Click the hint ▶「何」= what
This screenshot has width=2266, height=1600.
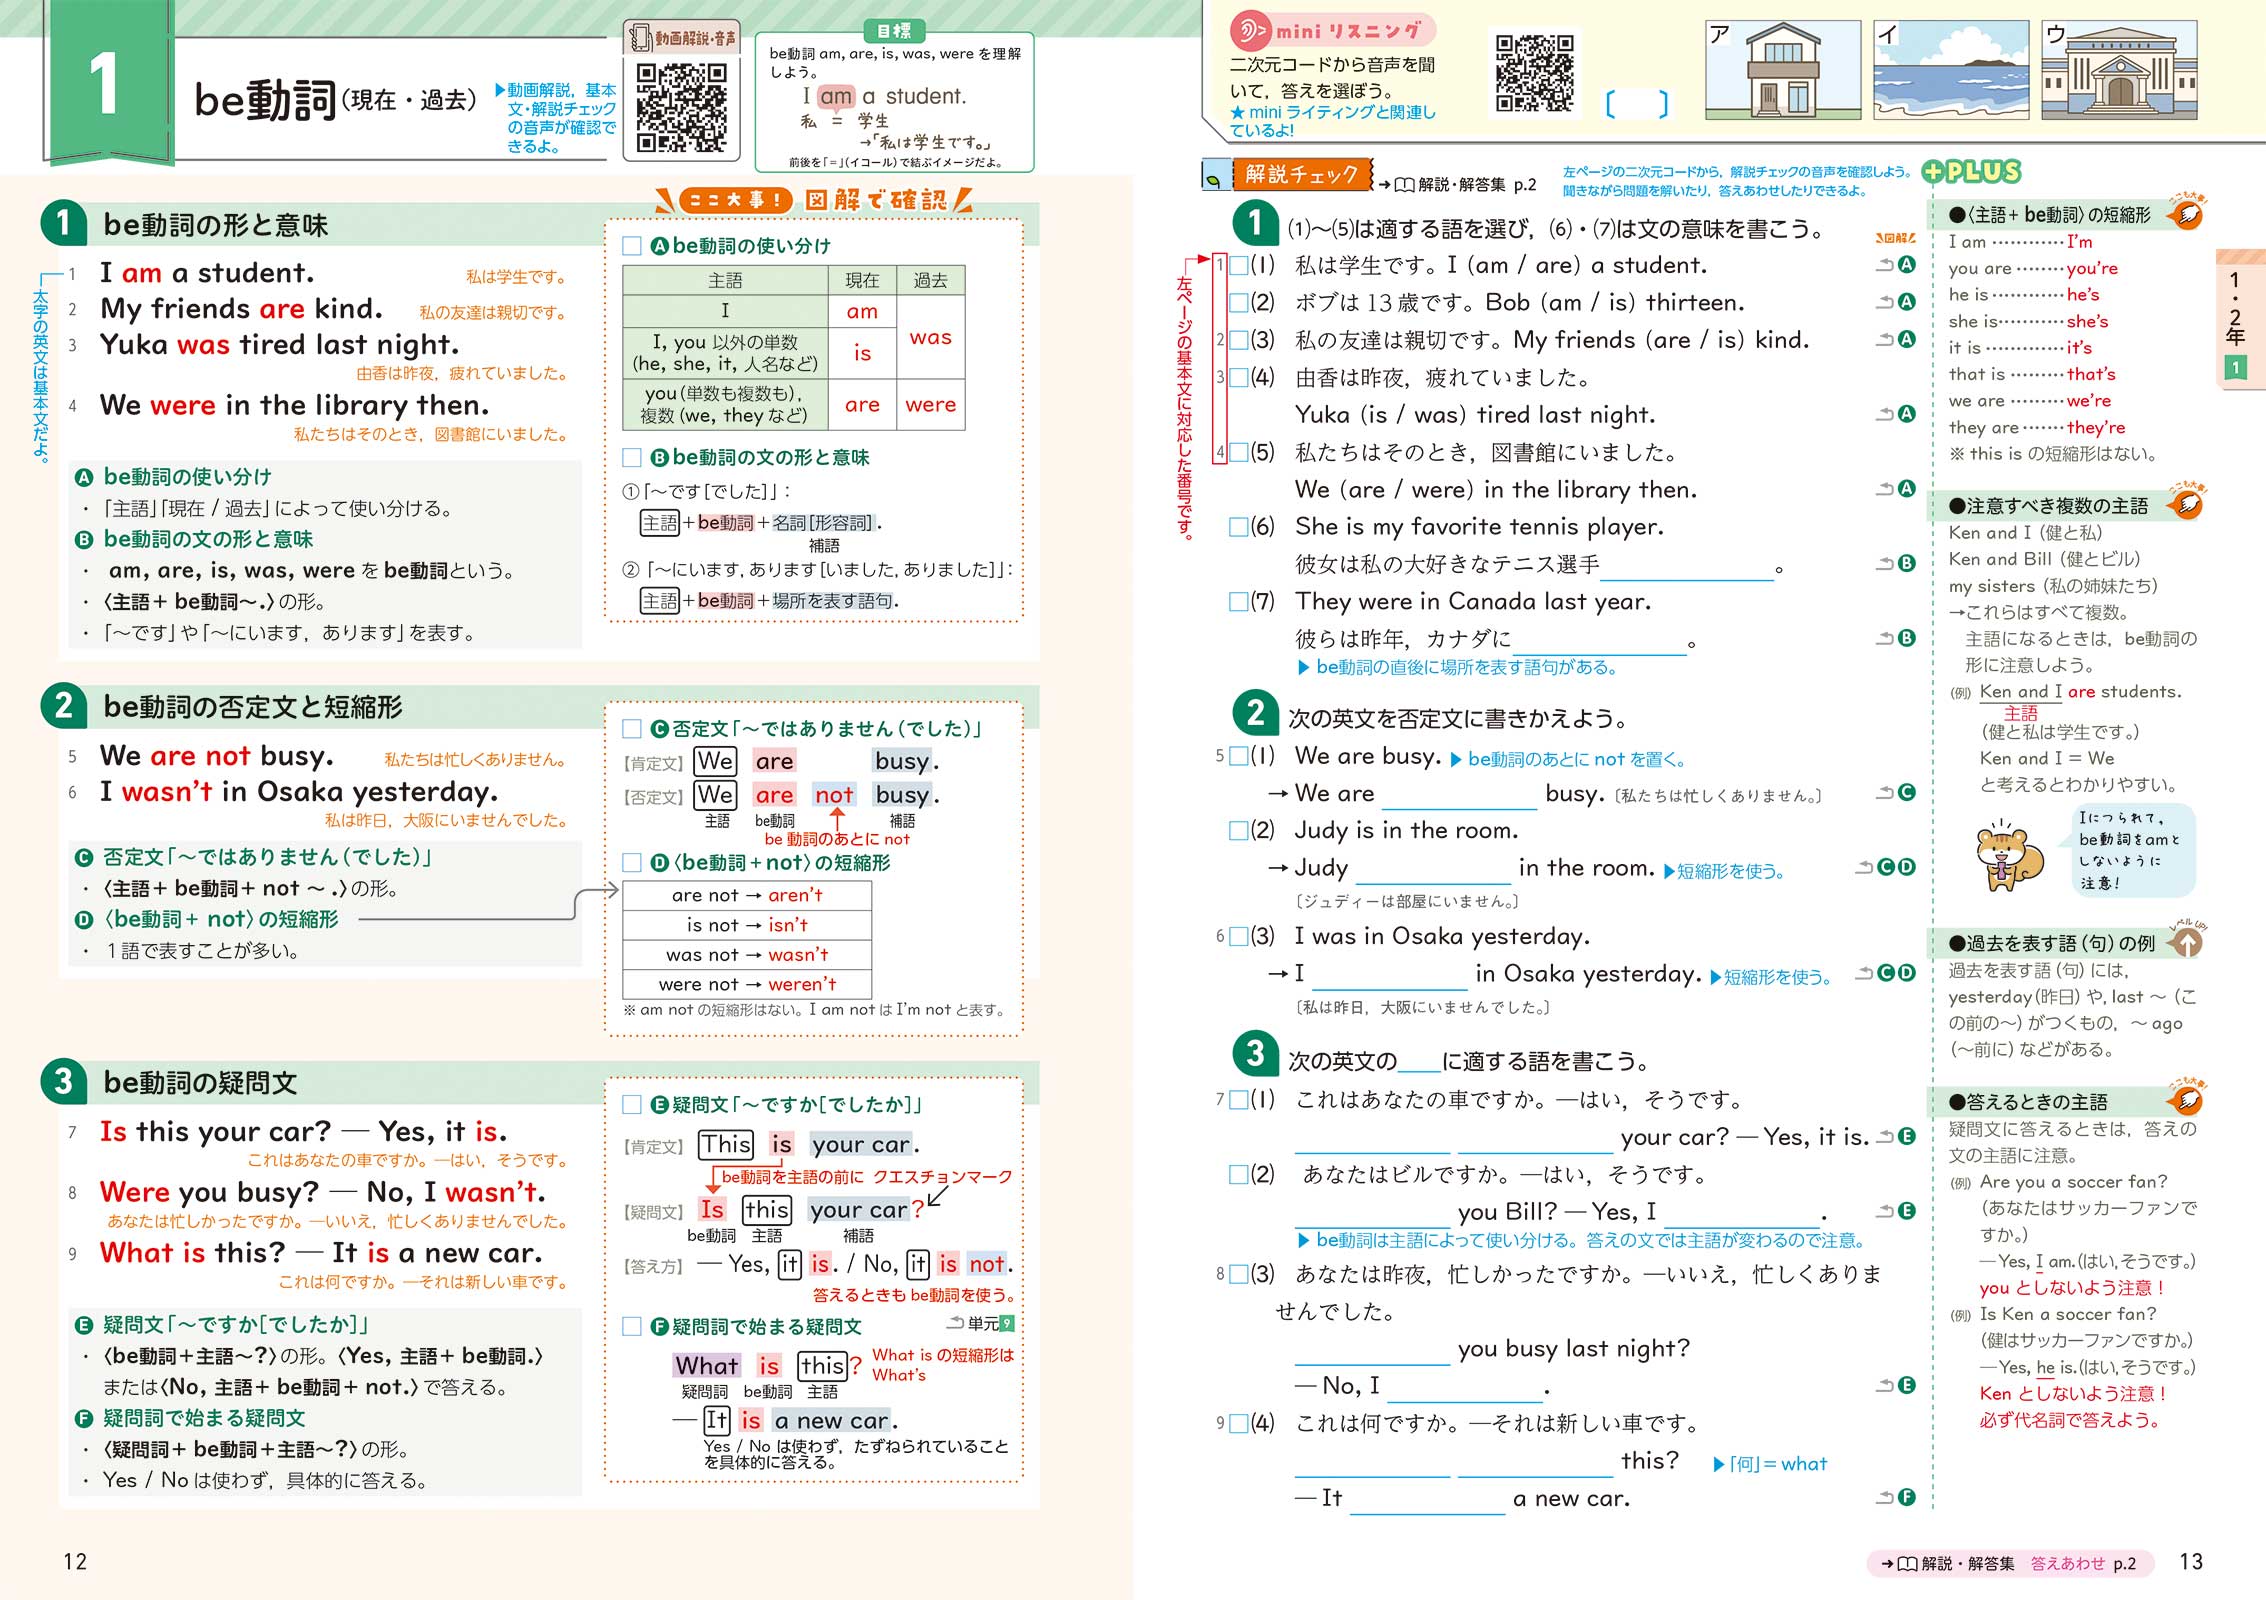point(1770,1464)
